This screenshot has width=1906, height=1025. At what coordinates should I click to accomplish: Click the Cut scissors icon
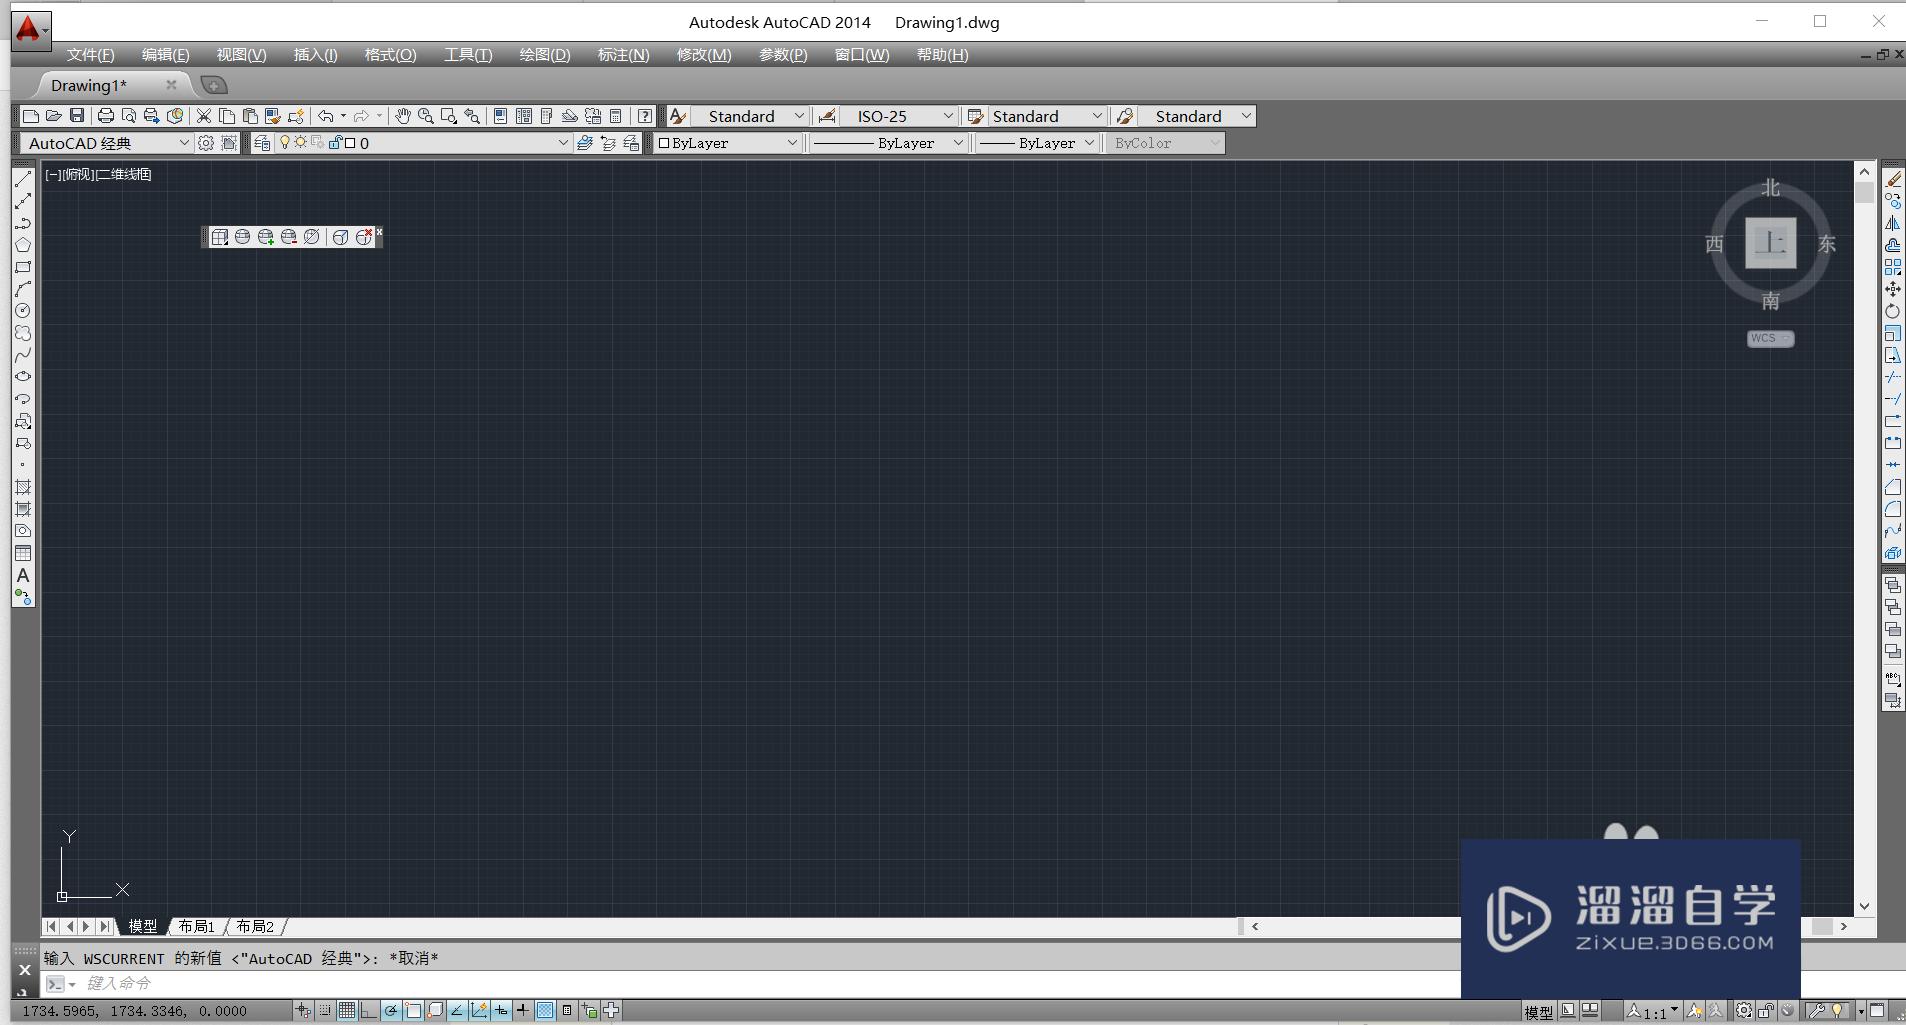pos(204,116)
